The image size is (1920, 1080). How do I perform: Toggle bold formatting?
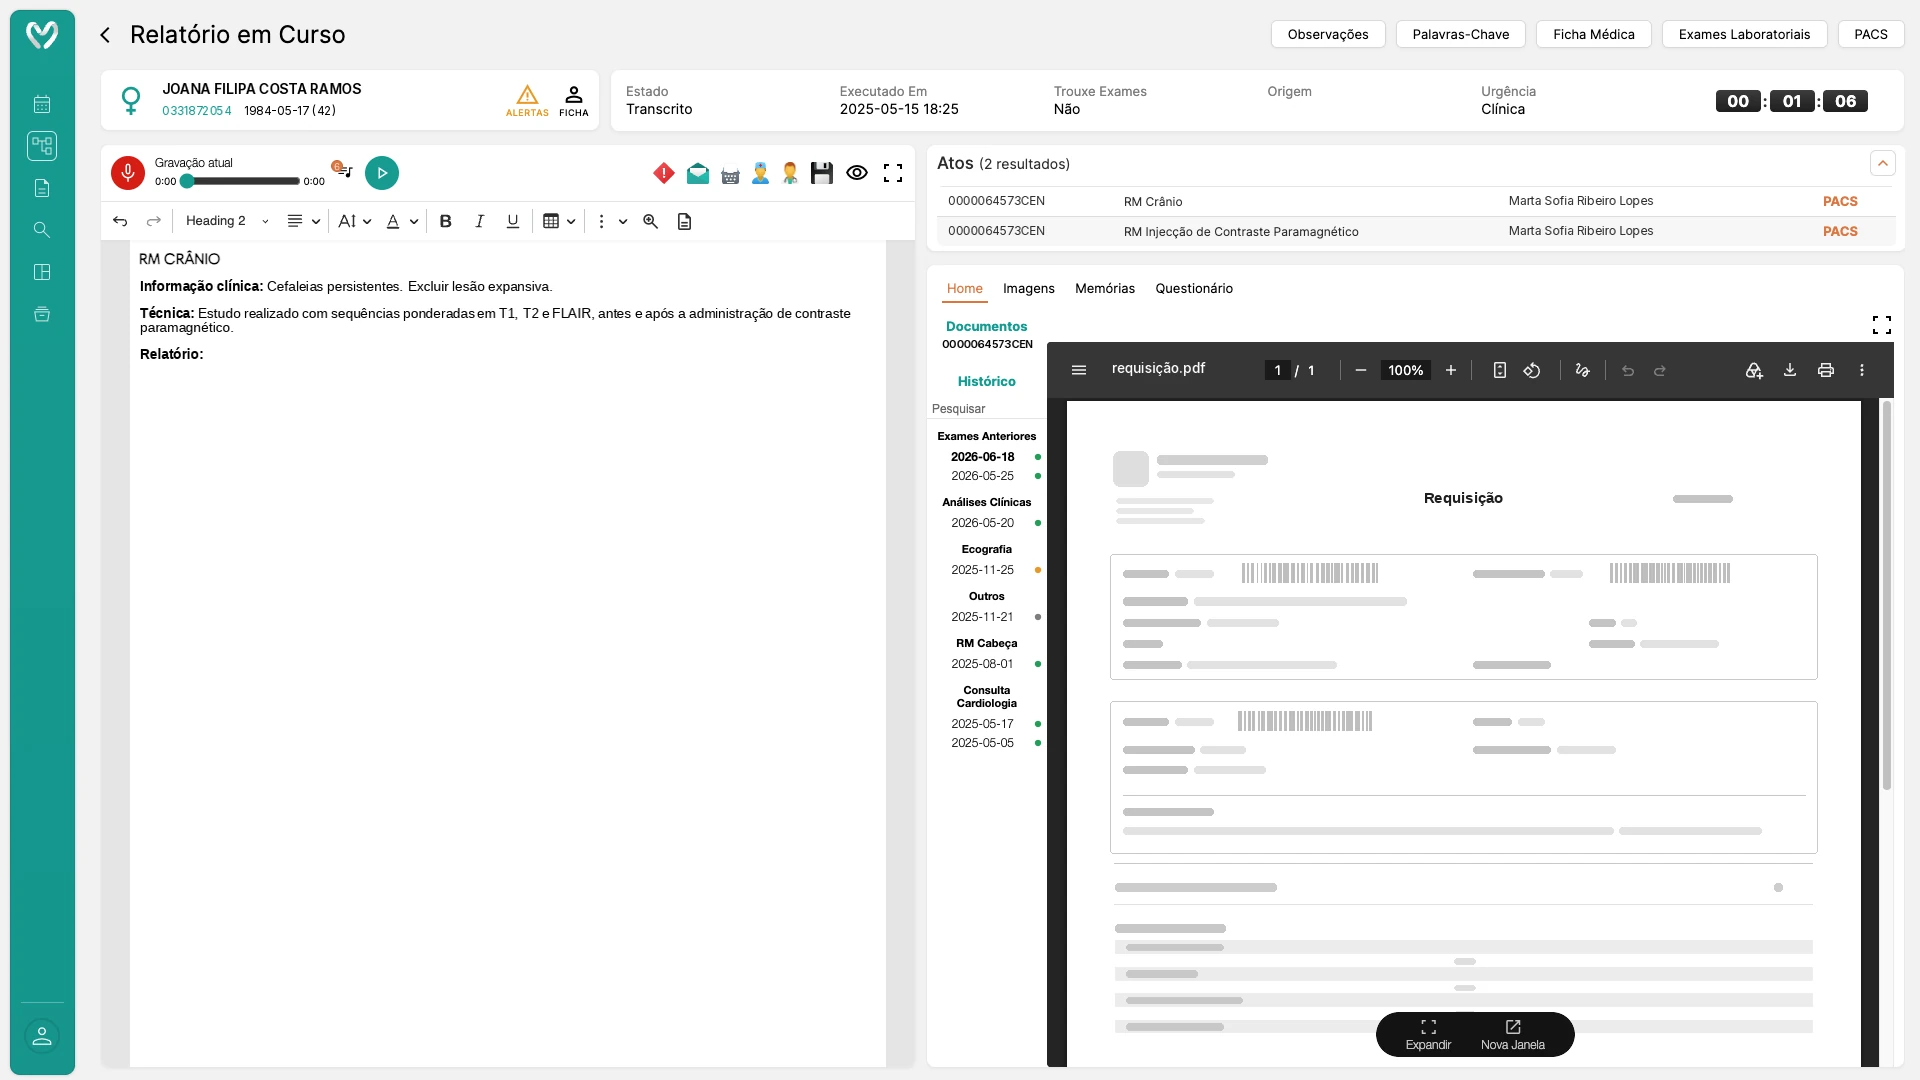coord(446,221)
